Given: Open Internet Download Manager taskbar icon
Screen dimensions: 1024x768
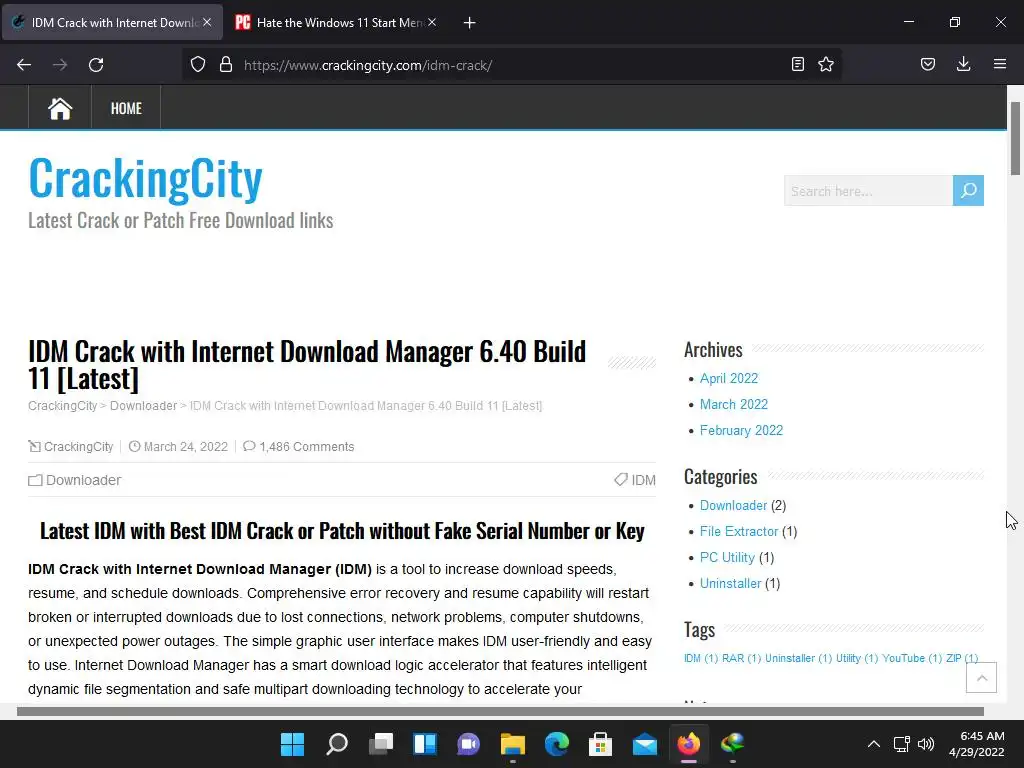Looking at the screenshot, I should (x=733, y=744).
